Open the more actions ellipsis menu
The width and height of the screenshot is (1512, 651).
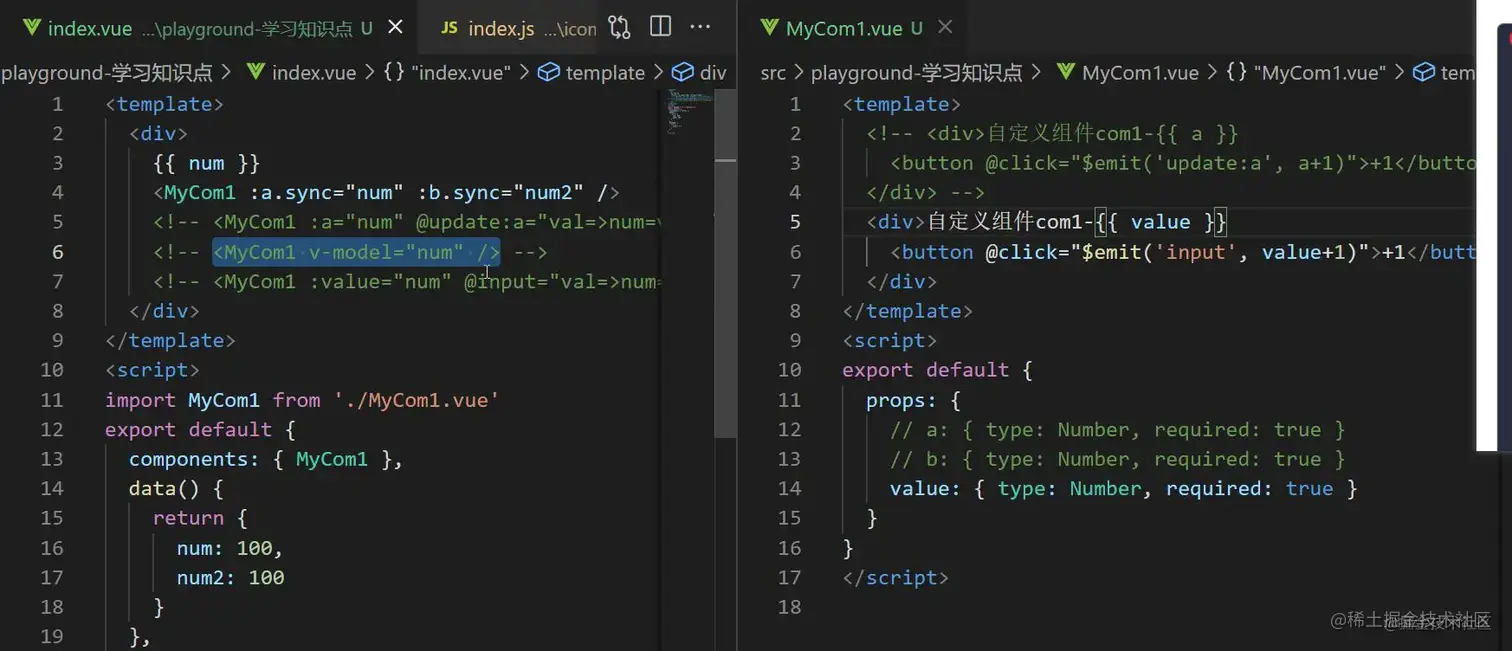pyautogui.click(x=700, y=27)
